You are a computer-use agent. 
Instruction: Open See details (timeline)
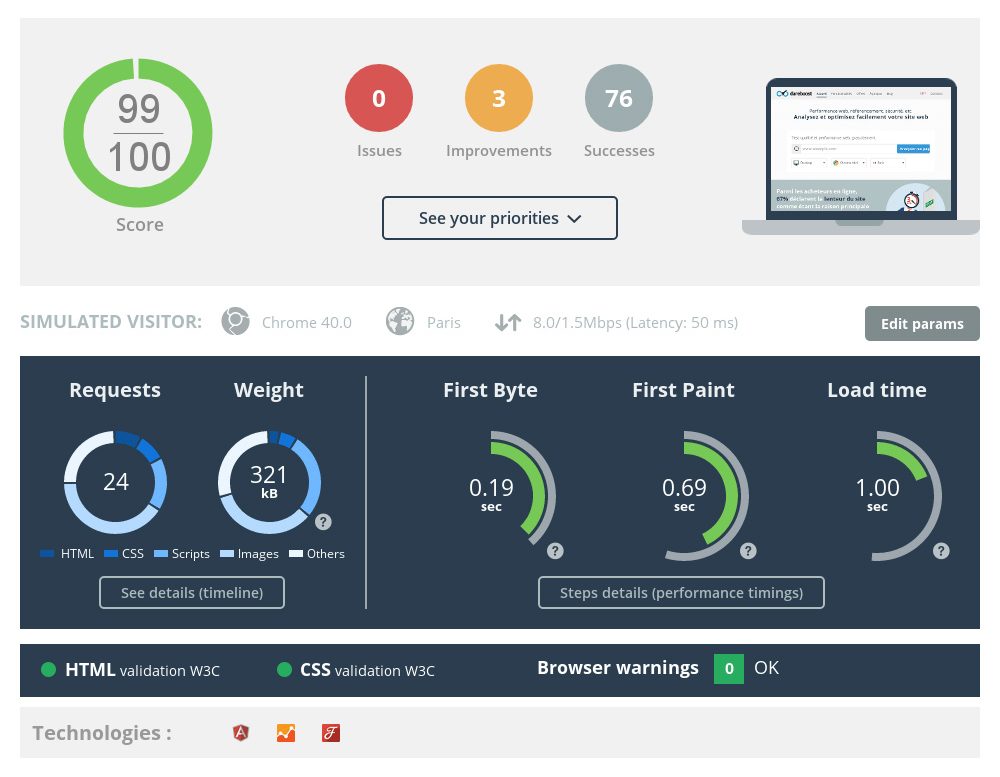(x=192, y=593)
